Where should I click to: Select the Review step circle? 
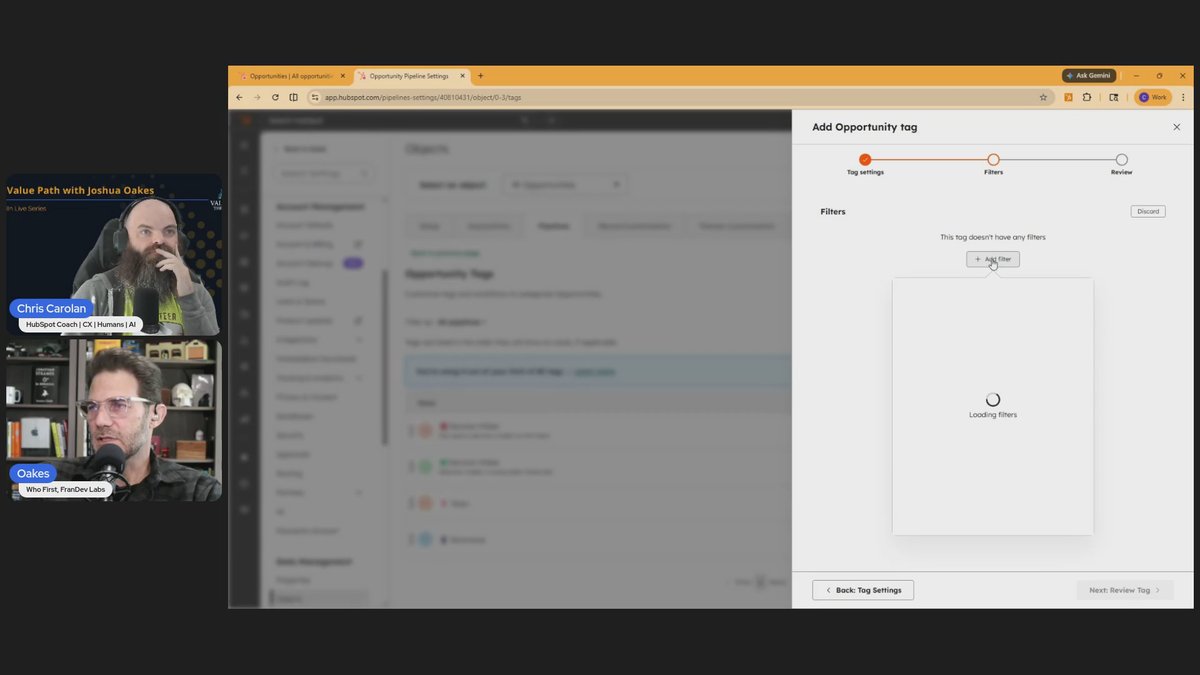pyautogui.click(x=1122, y=159)
